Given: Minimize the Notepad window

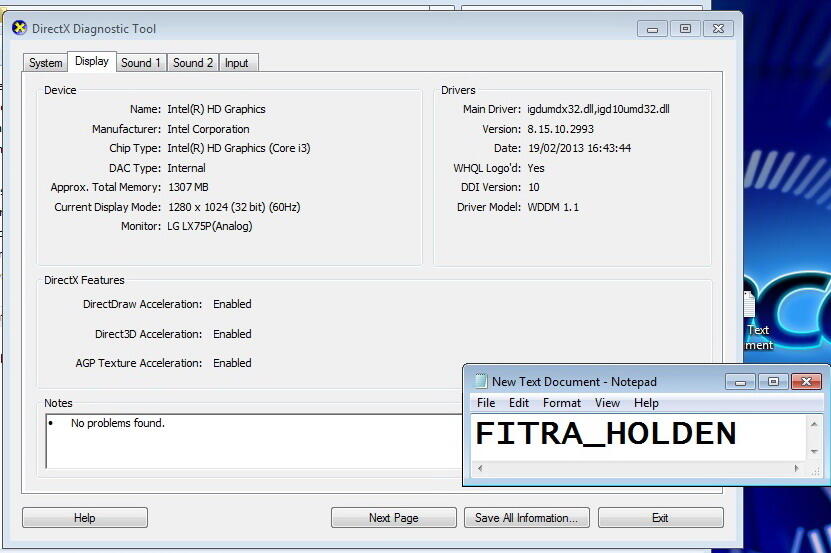Looking at the screenshot, I should click(x=740, y=382).
